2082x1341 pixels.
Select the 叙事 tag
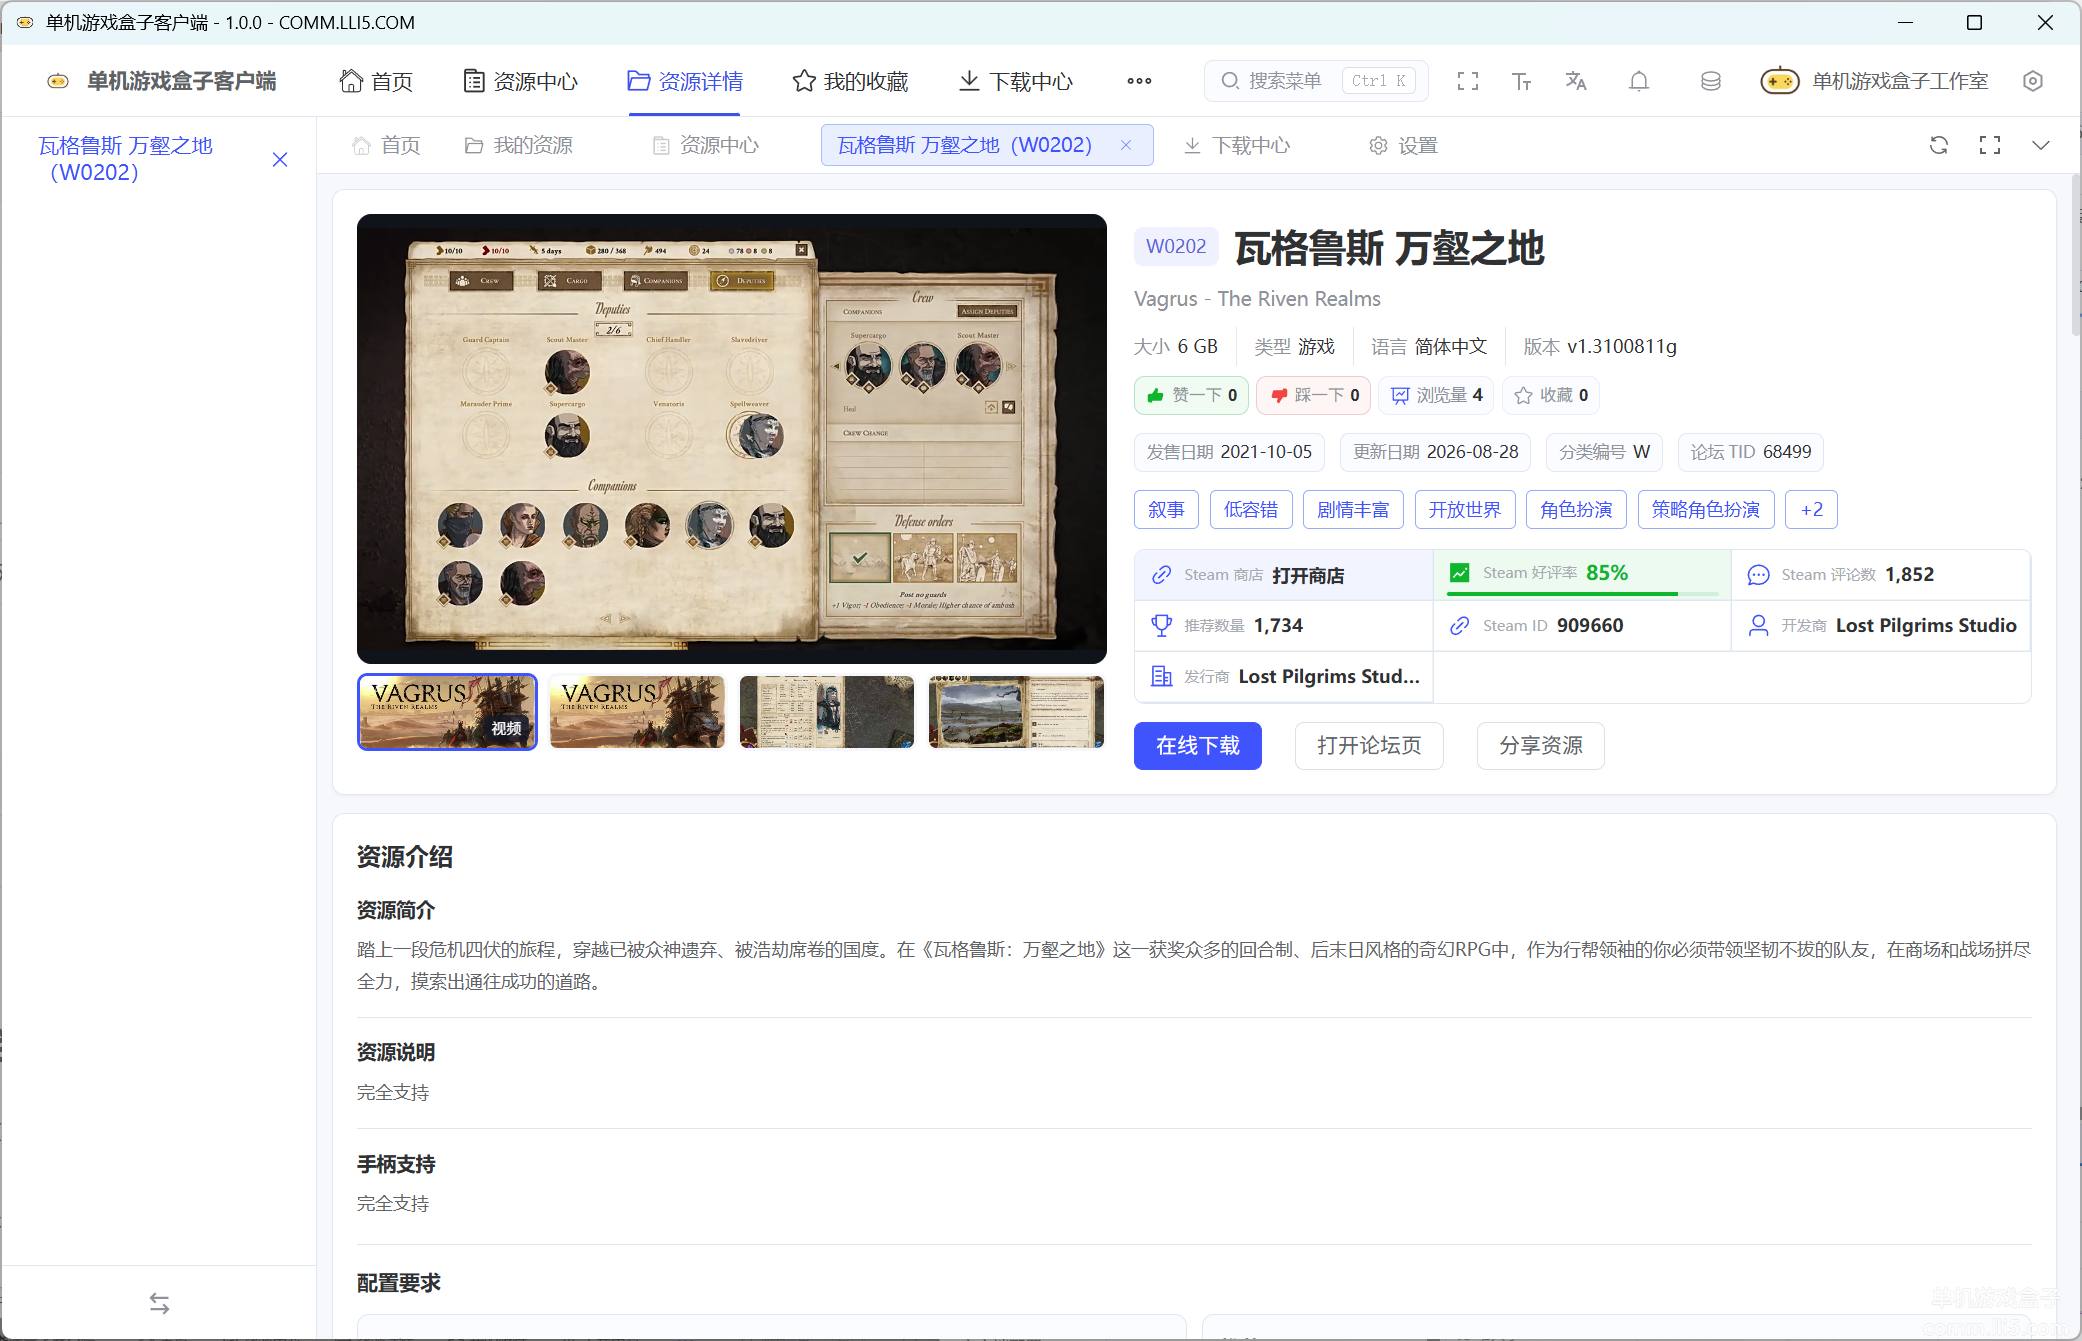(1166, 509)
